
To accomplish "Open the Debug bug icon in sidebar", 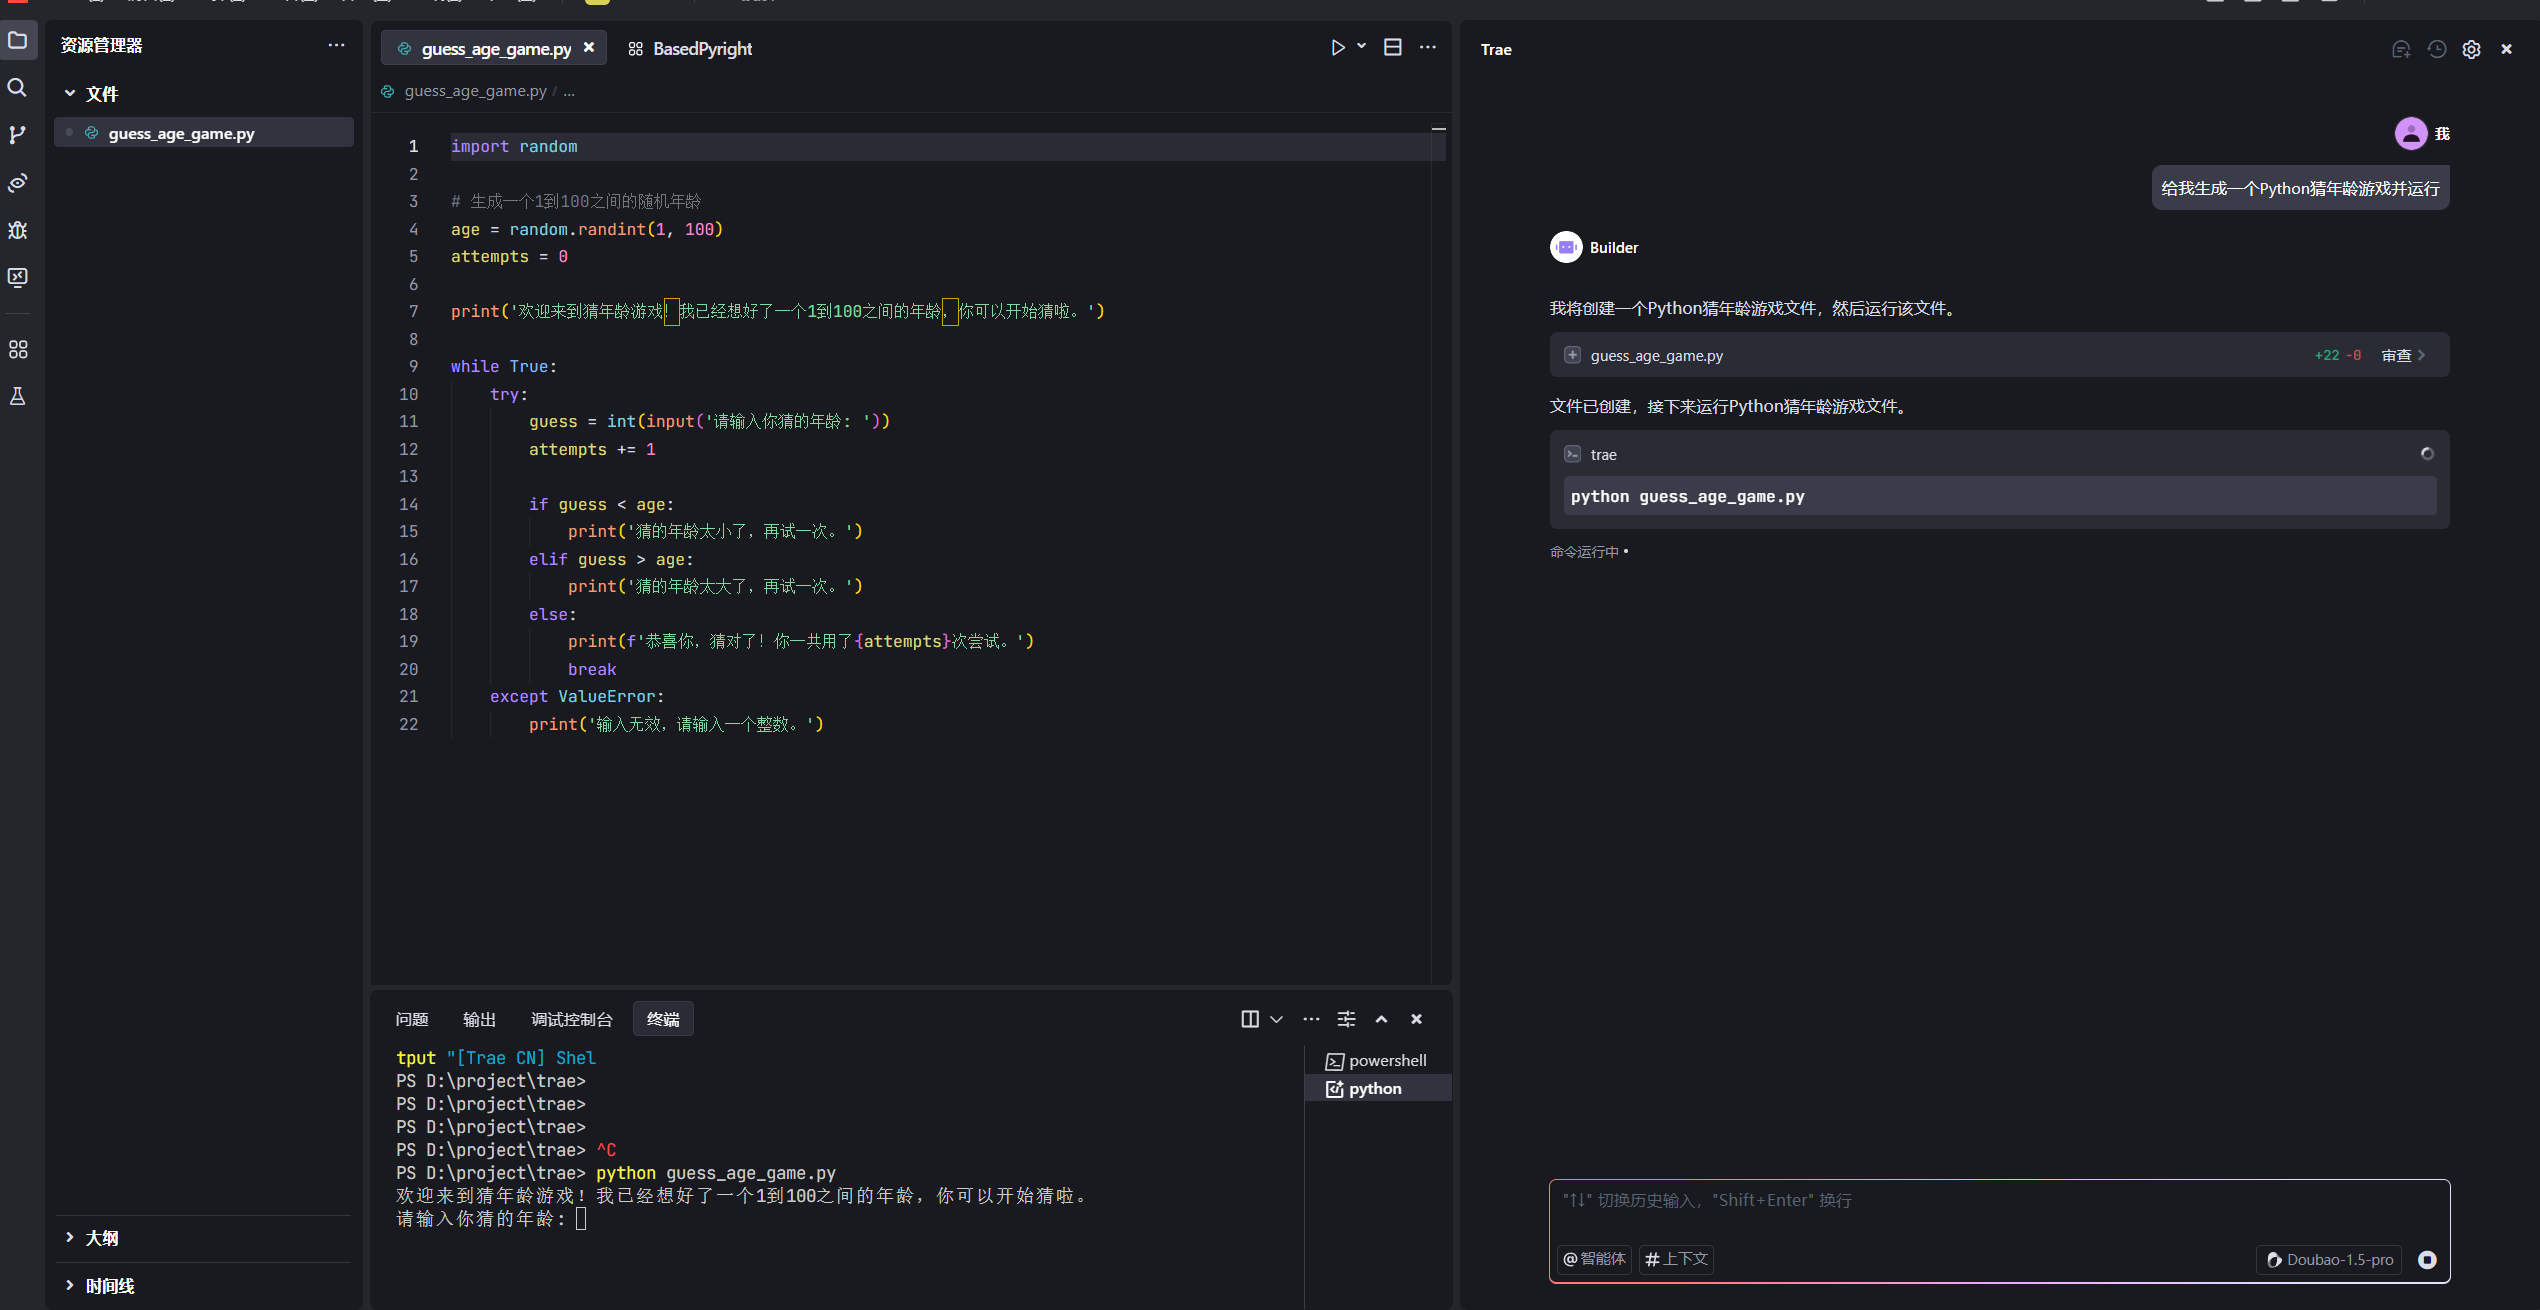I will click(17, 230).
